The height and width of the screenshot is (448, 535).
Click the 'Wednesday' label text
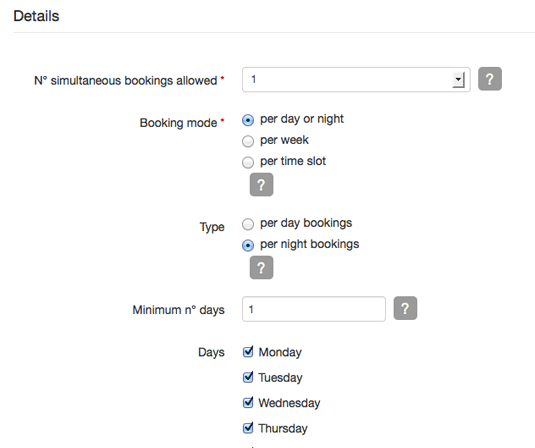tap(289, 403)
